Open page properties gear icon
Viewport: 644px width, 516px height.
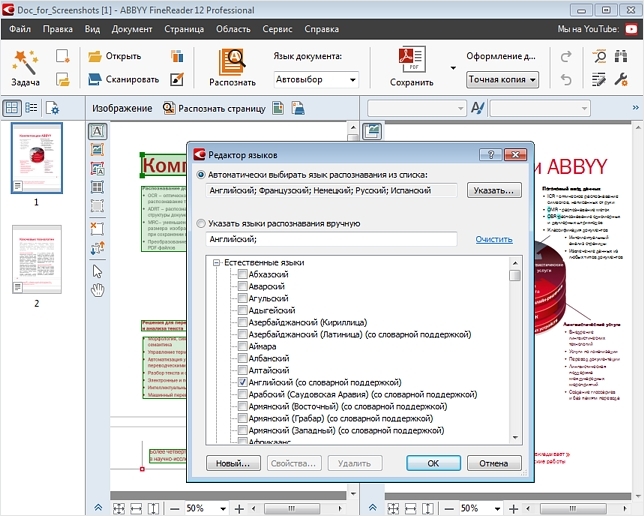click(52, 108)
